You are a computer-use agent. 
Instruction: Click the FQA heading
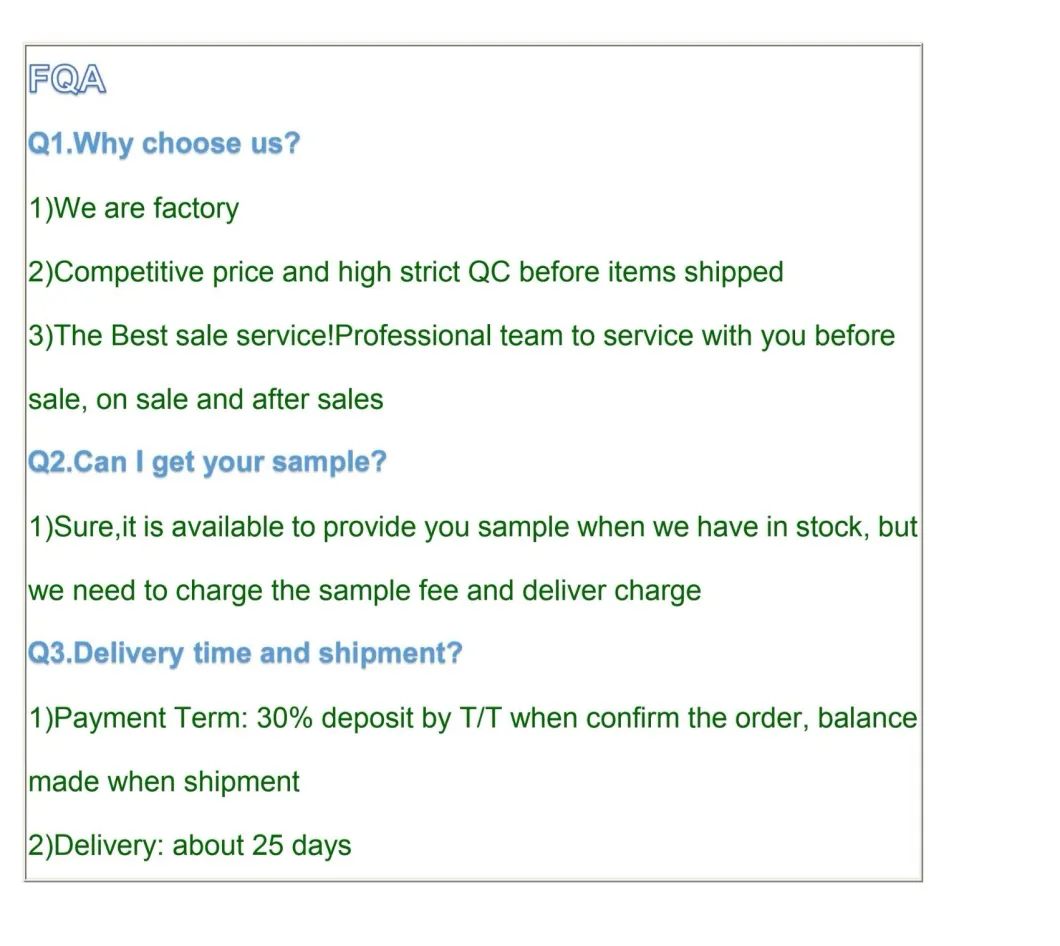click(x=67, y=79)
